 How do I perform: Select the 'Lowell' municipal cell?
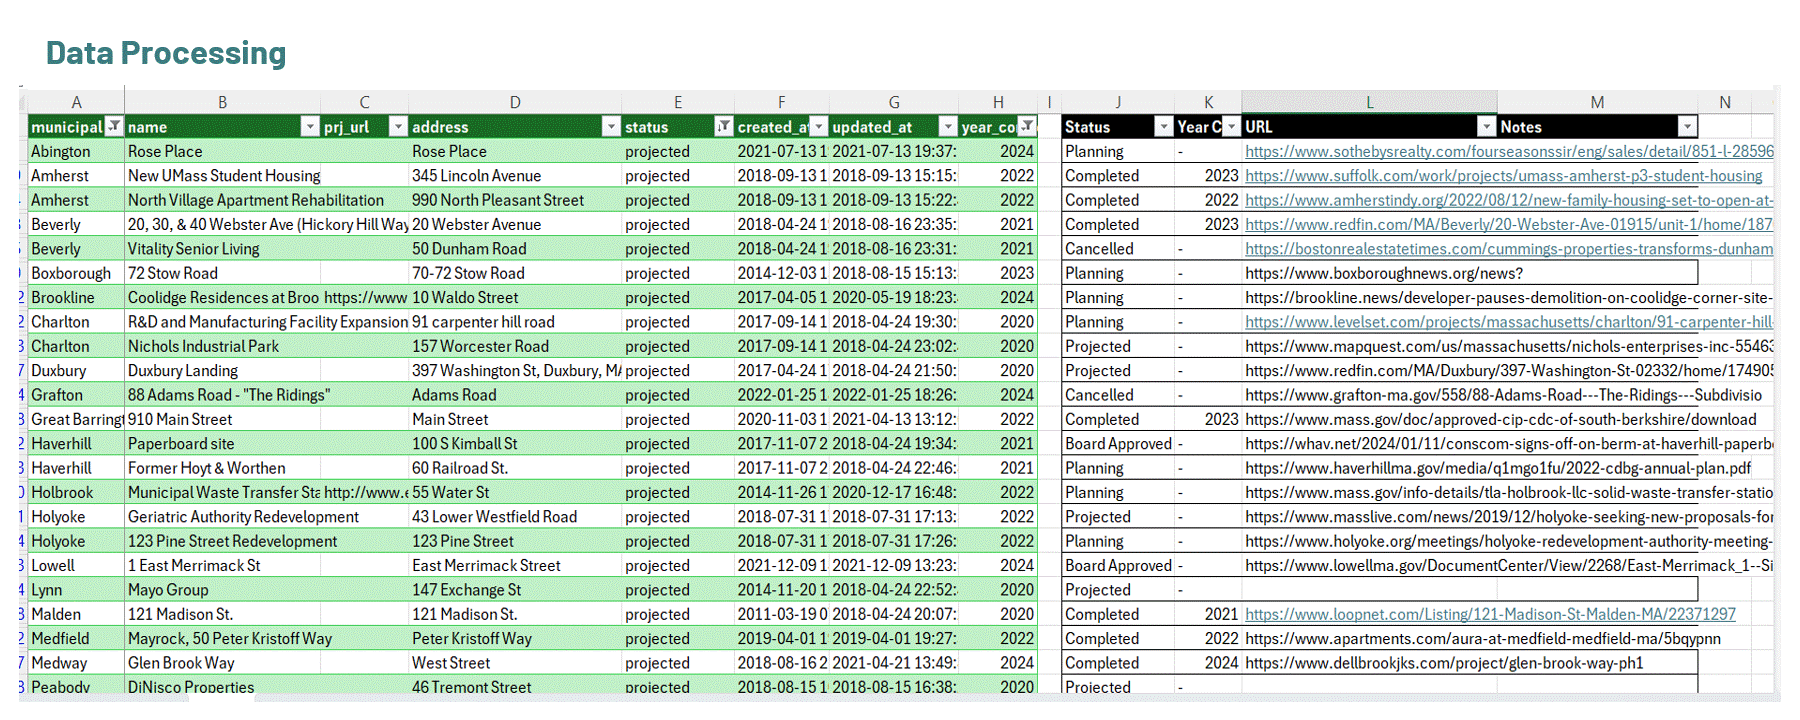[x=76, y=565]
